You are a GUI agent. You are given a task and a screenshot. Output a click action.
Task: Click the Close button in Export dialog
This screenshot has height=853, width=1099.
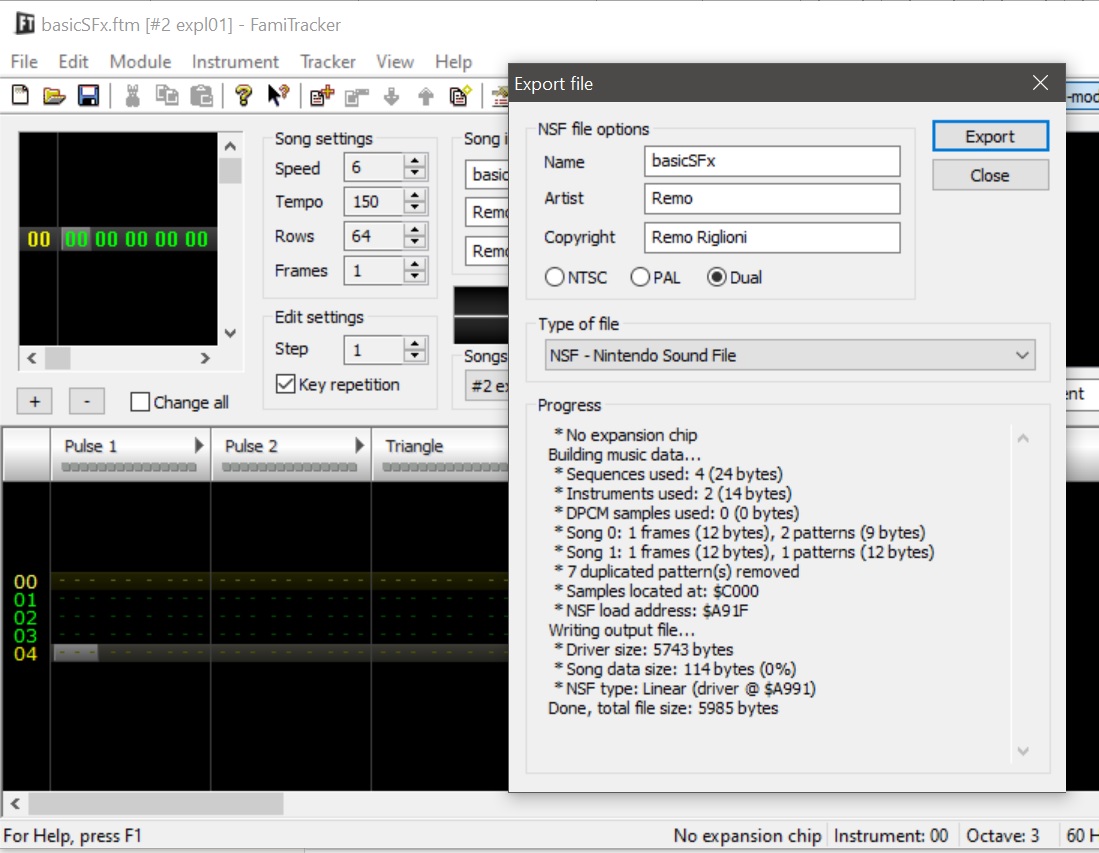click(990, 175)
